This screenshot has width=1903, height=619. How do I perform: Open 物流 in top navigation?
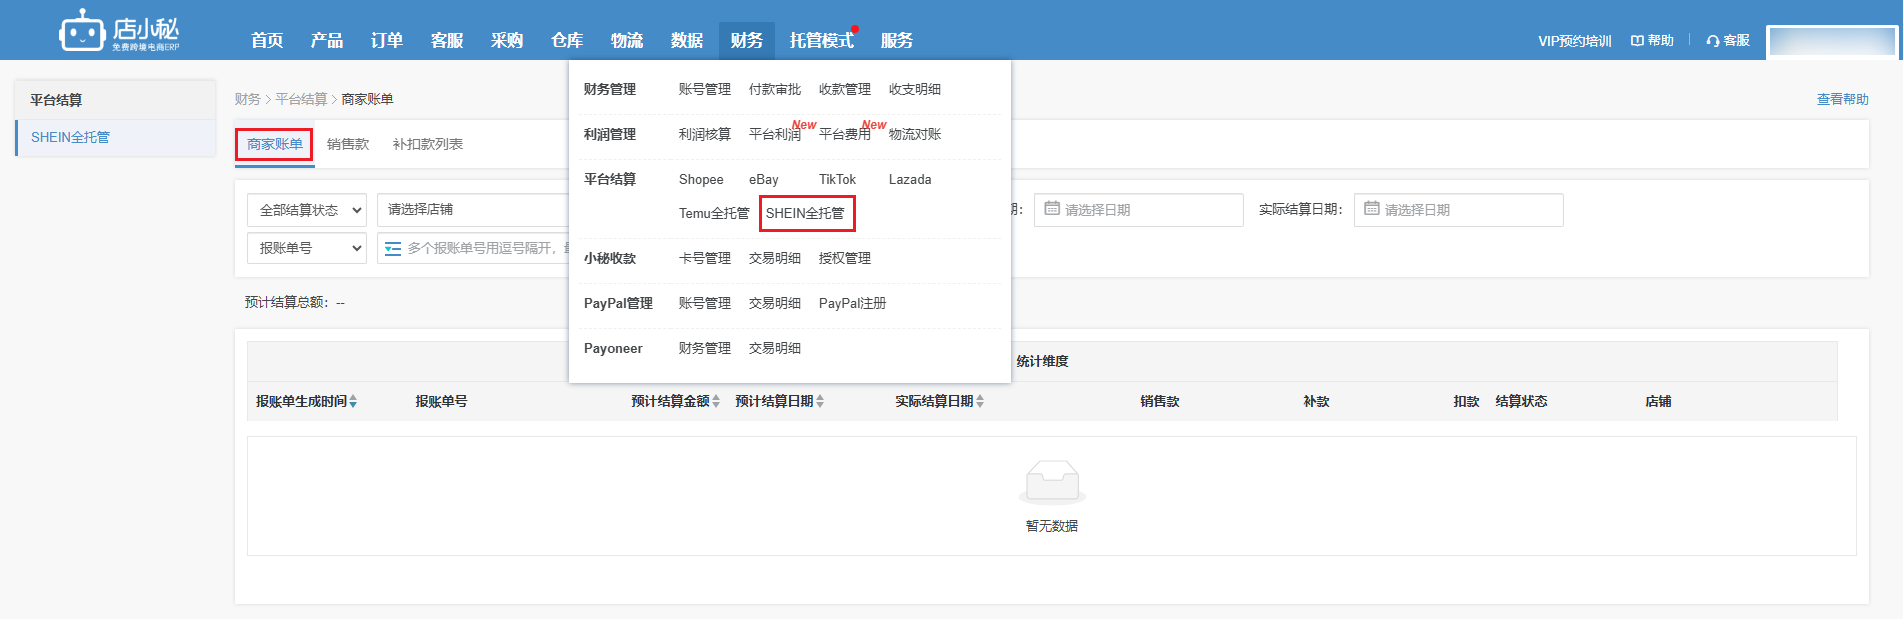pos(627,40)
